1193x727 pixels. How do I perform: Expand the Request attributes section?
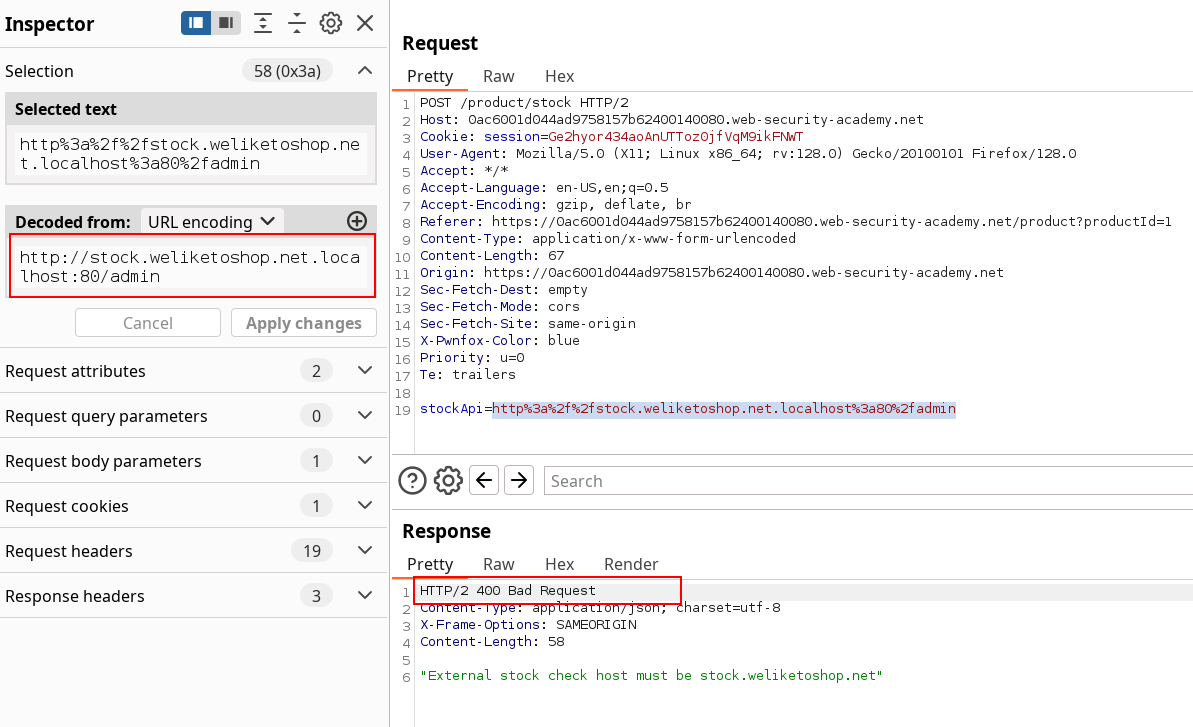point(365,371)
